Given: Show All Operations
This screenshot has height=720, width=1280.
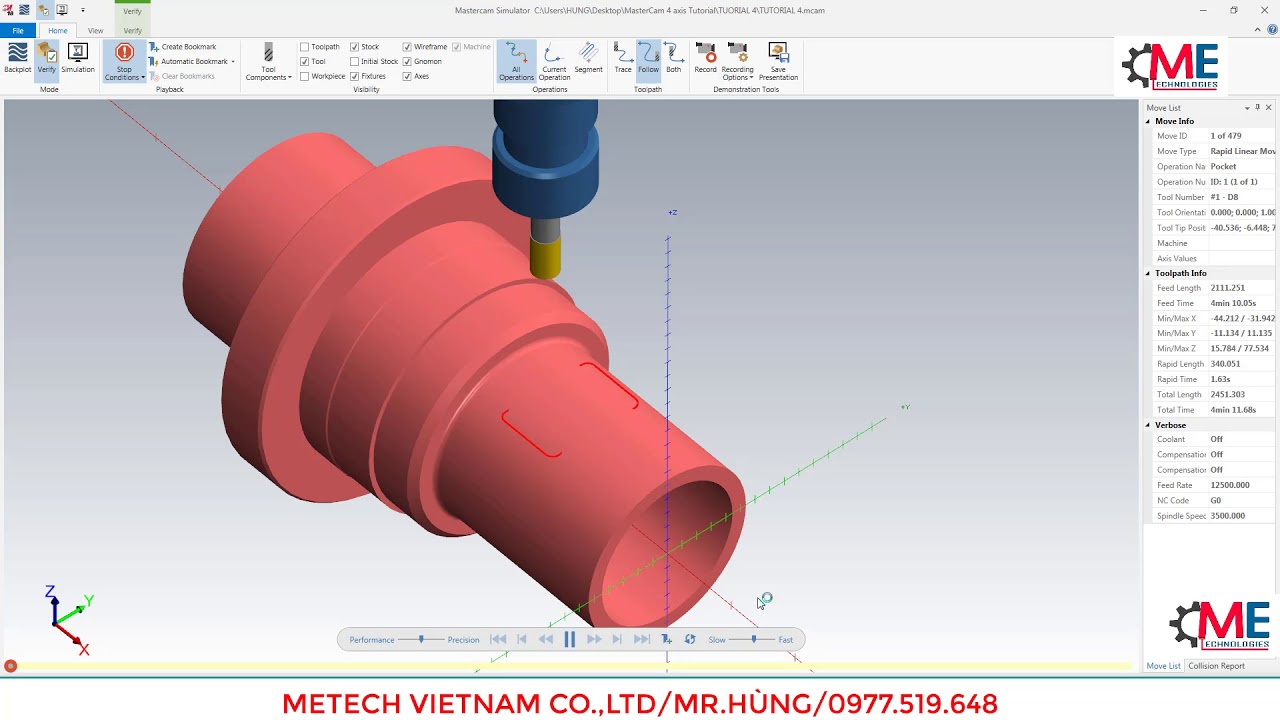Looking at the screenshot, I should pos(516,61).
